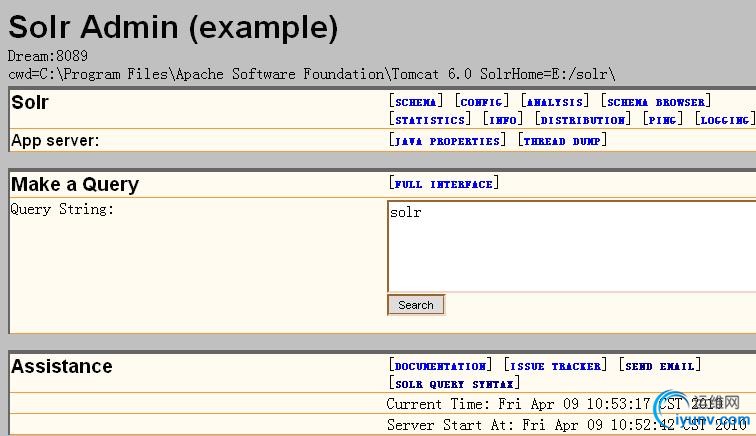
Task: Open the DISTRIBUTION link
Action: (x=582, y=120)
